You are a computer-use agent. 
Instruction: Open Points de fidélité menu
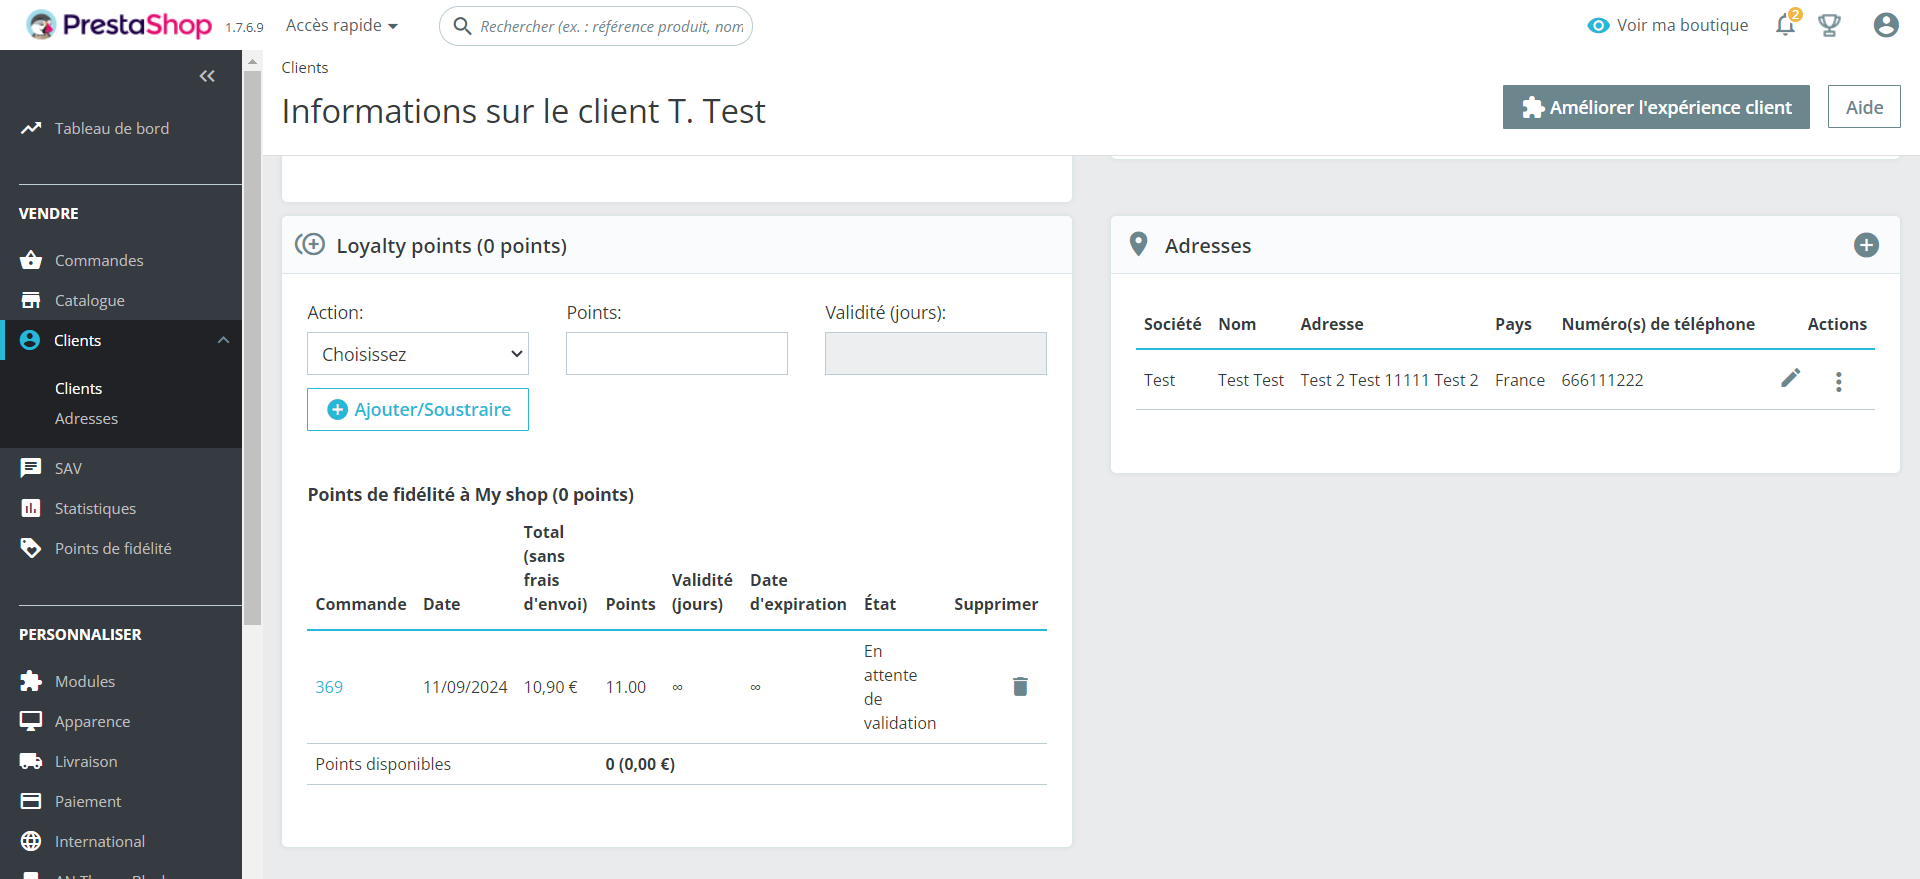coord(112,548)
